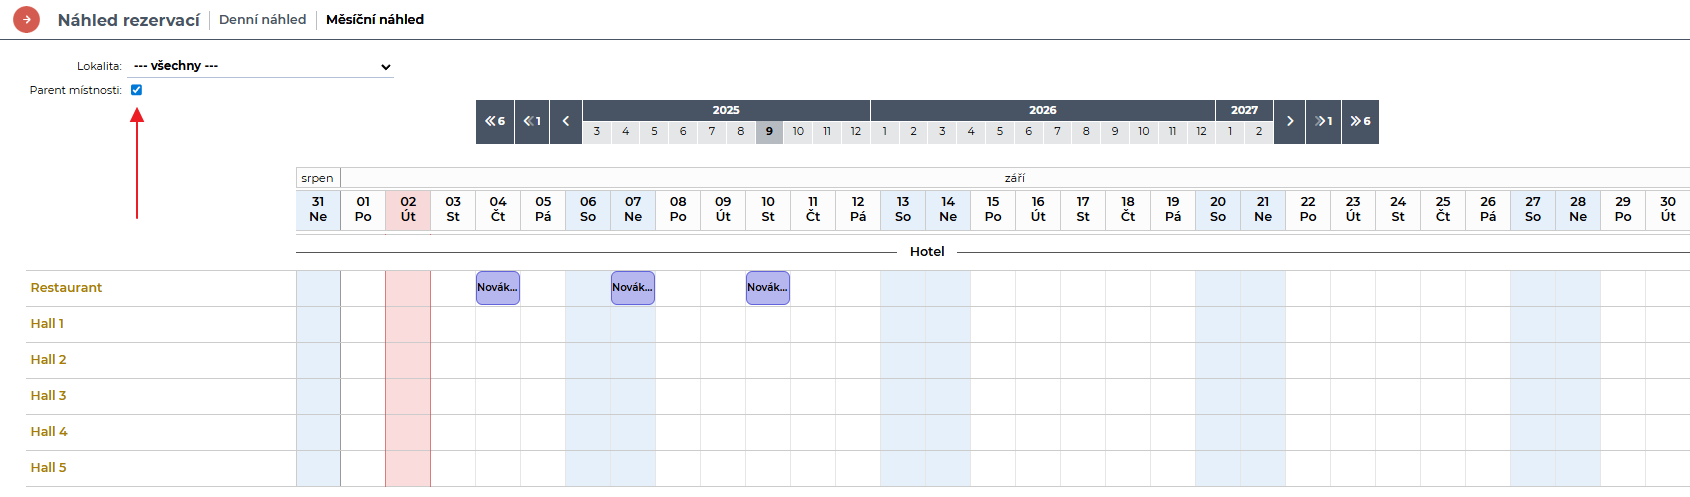Click the 2026 year header
Viewport: 1690px width, 497px height.
click(x=1043, y=110)
